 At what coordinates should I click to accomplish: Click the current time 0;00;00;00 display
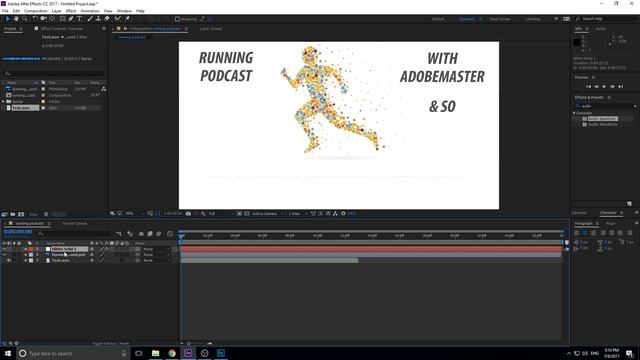[18, 231]
